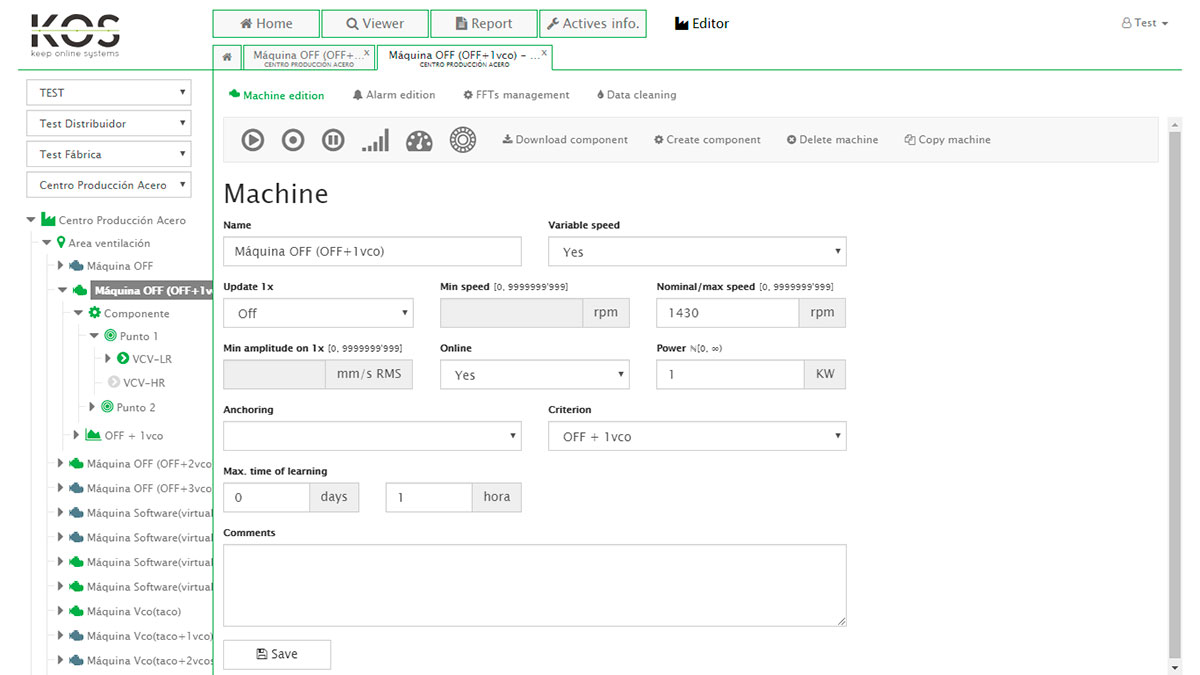
Task: Click the home icon tab
Action: coord(227,58)
